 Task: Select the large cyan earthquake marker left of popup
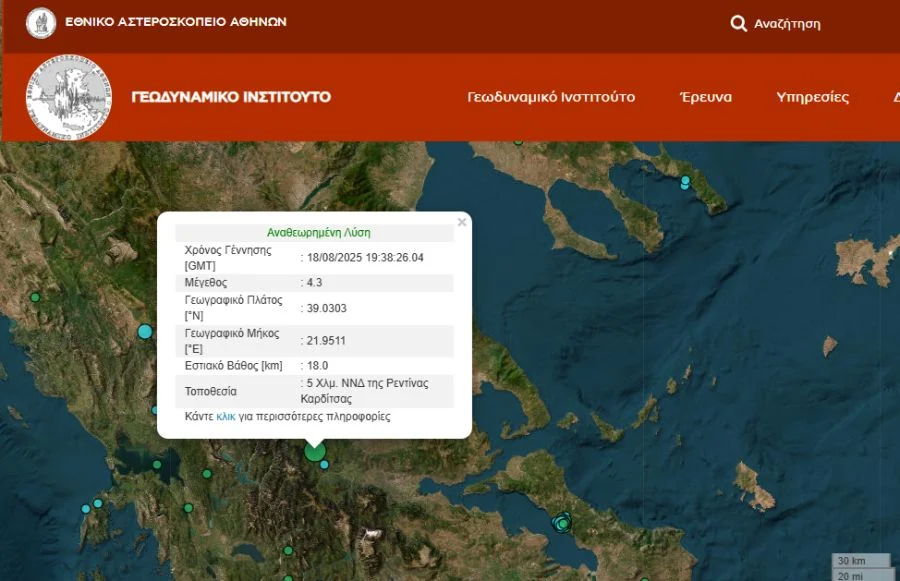[145, 331]
